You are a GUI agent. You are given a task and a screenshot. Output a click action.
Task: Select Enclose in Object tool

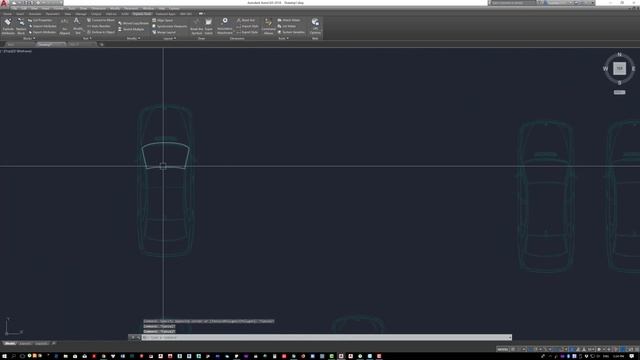pos(101,32)
